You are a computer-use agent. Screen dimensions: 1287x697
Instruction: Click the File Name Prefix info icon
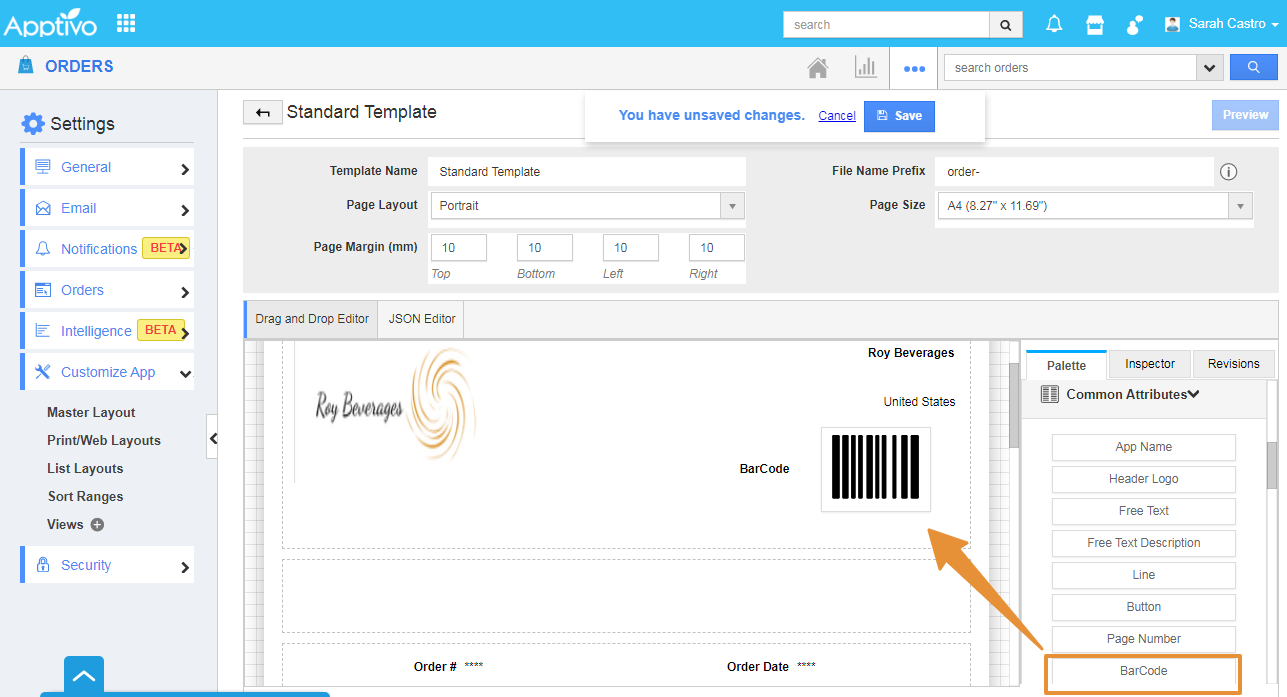[1229, 172]
